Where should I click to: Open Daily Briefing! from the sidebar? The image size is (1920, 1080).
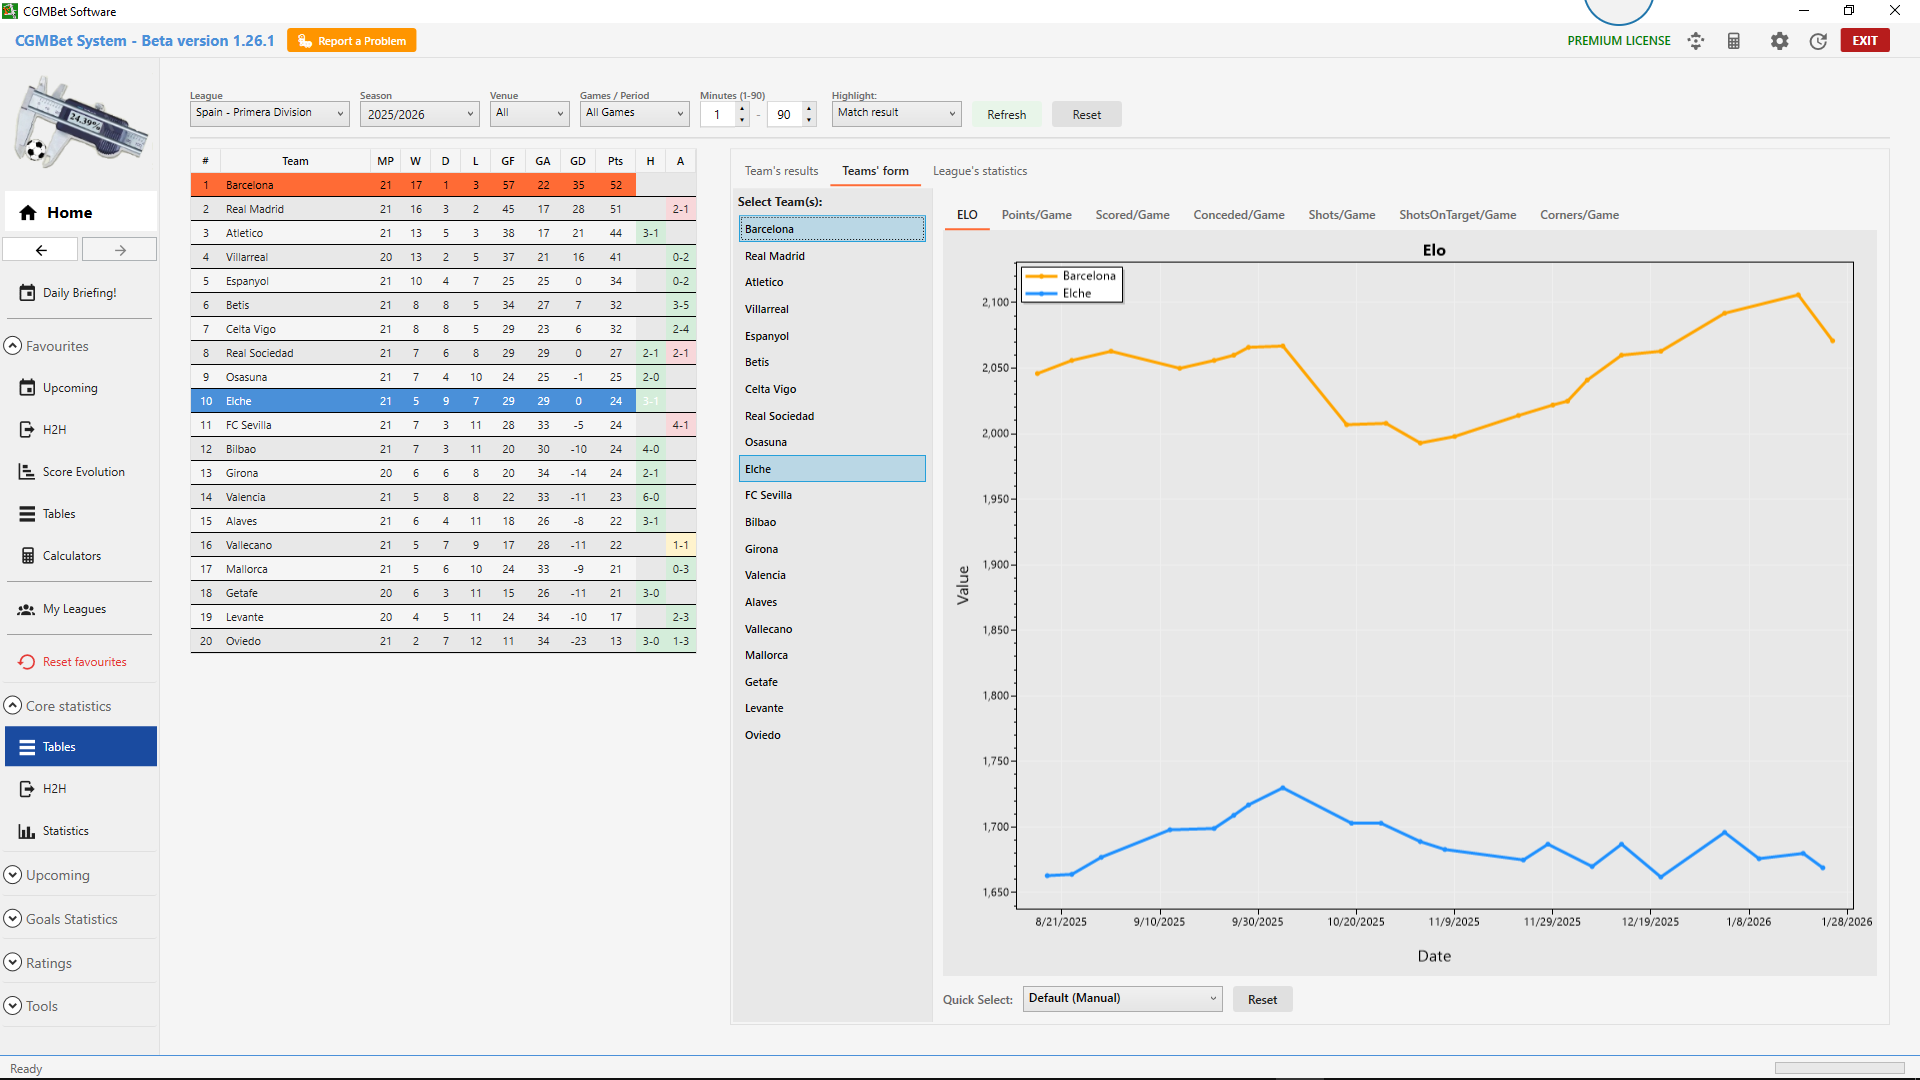[x=80, y=292]
